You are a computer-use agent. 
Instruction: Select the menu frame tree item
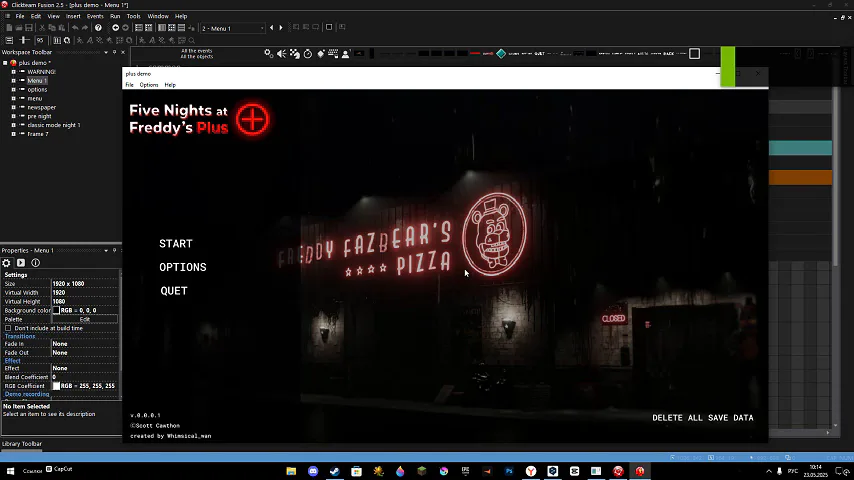pos(35,99)
